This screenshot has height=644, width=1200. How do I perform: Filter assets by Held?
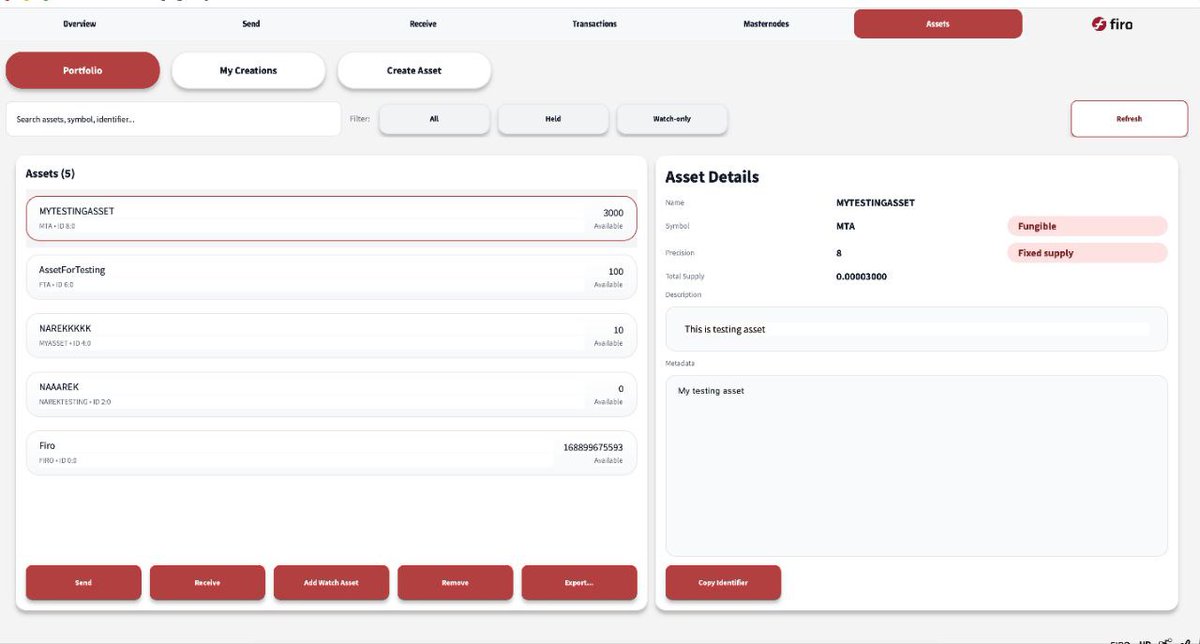pyautogui.click(x=553, y=119)
